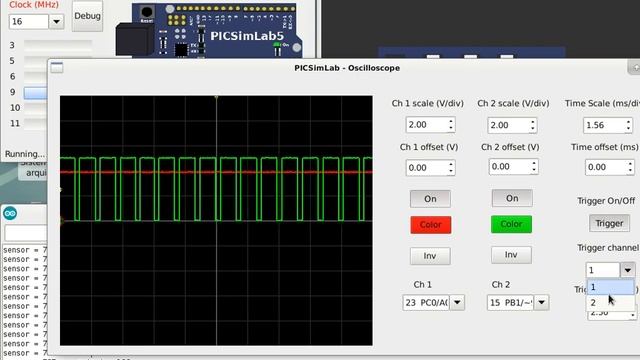This screenshot has width=640, height=360.
Task: Click the Arduino IDE infinity logo icon
Action: coord(10,213)
